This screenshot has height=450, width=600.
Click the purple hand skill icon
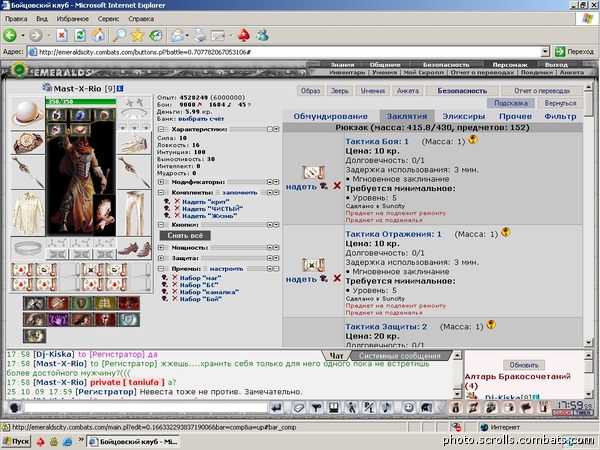(58, 320)
